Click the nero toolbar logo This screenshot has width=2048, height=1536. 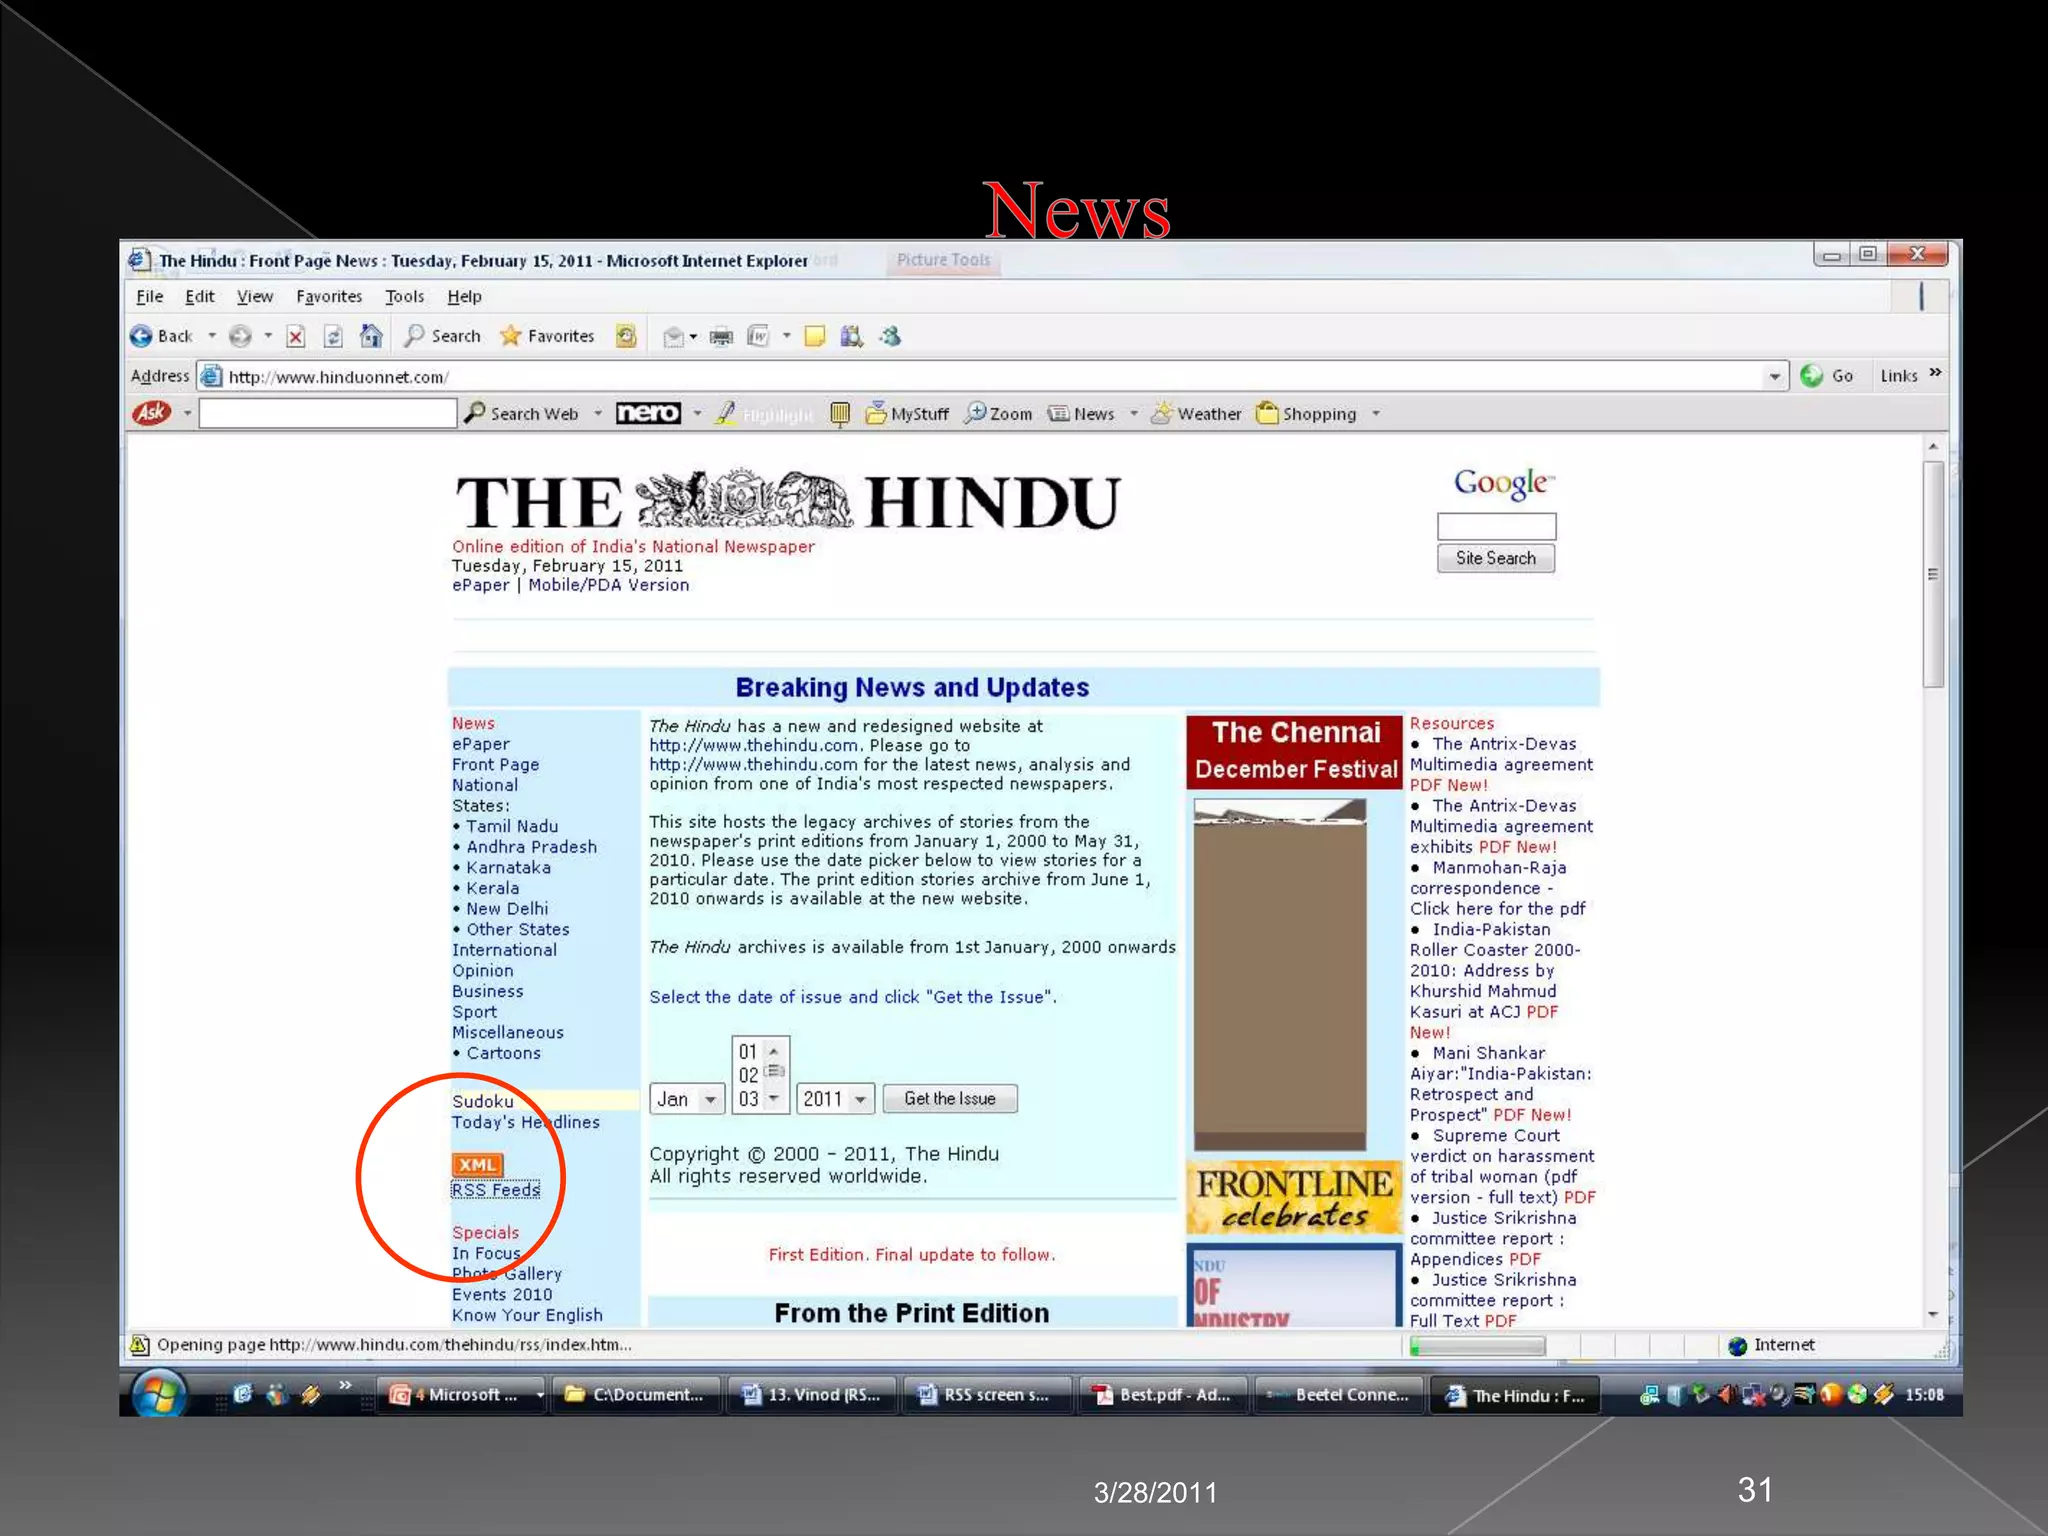pos(648,413)
